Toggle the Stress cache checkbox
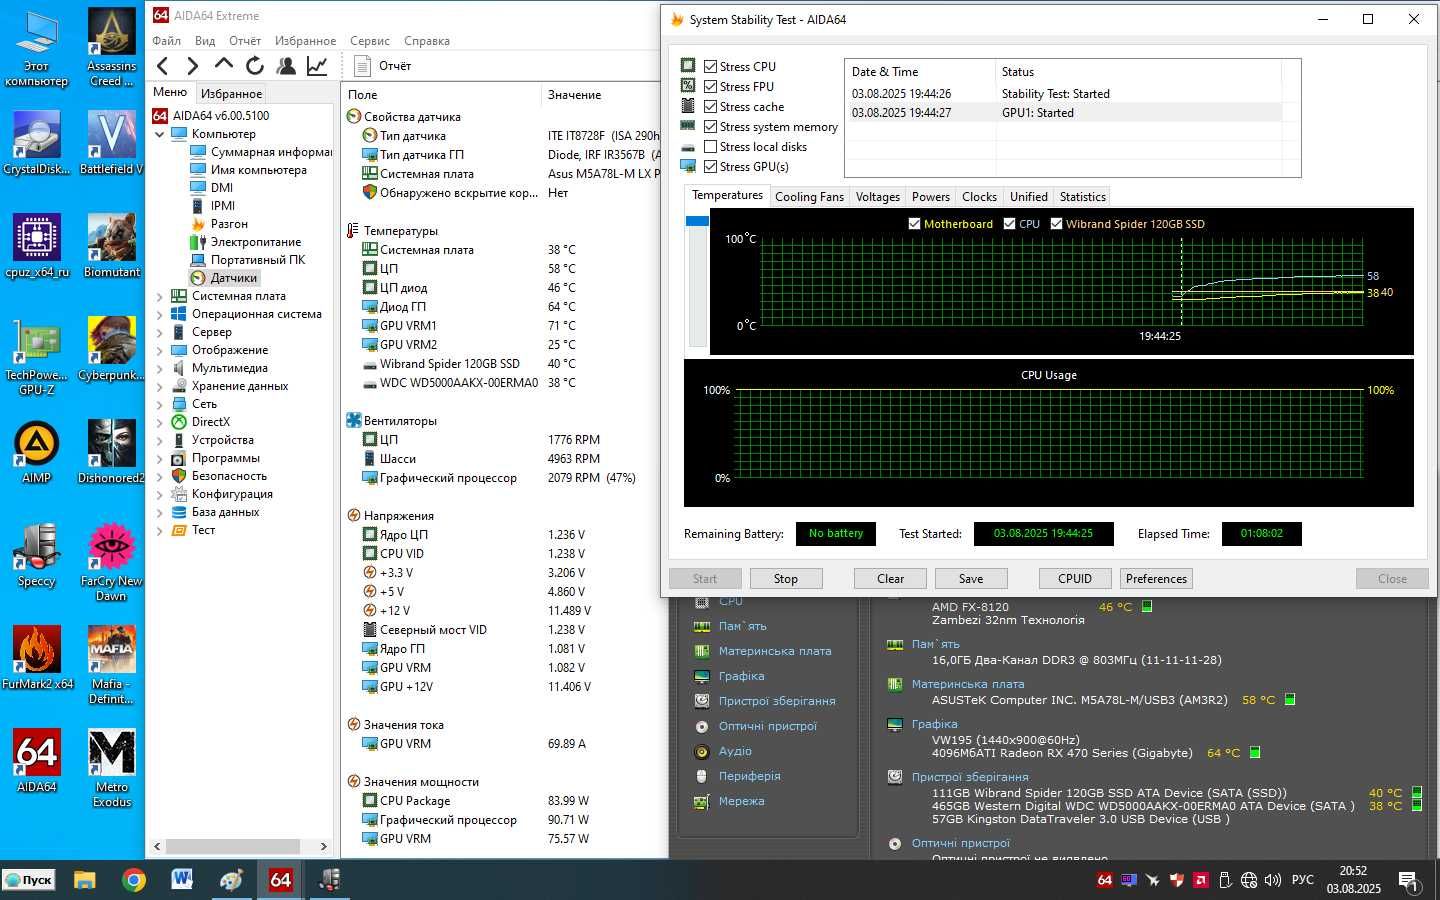 tap(710, 106)
